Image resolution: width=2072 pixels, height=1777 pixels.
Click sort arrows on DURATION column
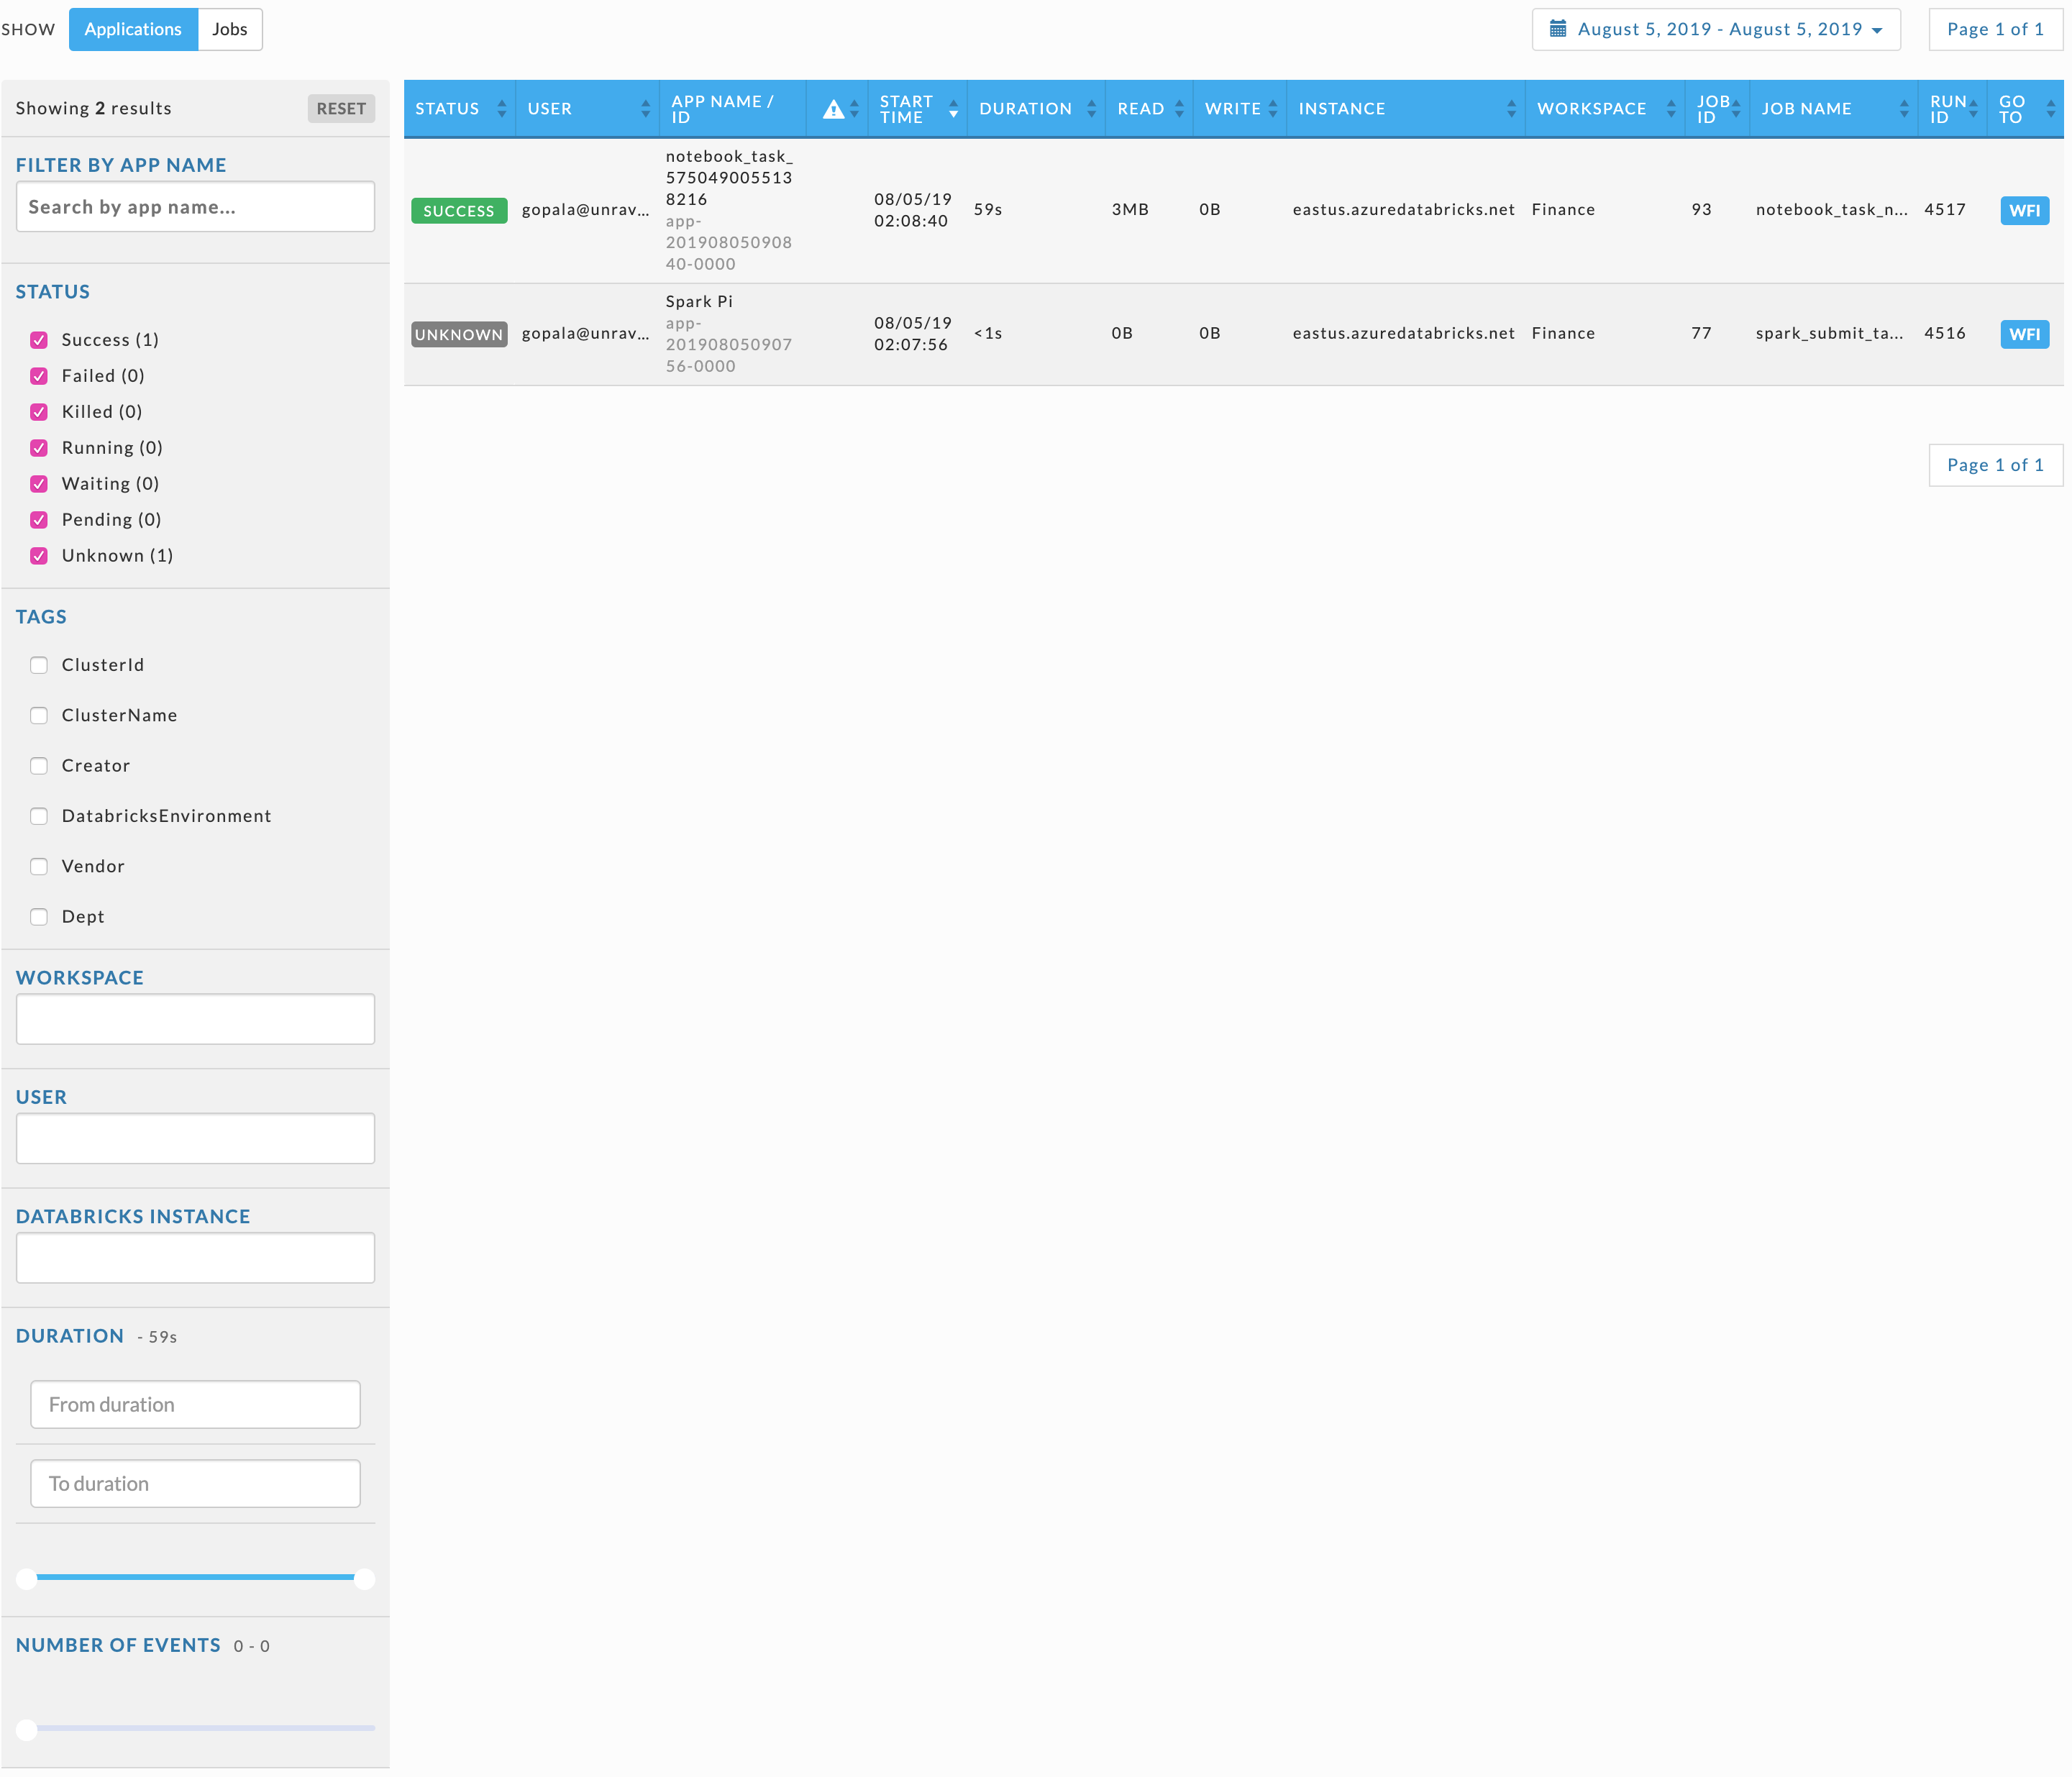point(1092,109)
